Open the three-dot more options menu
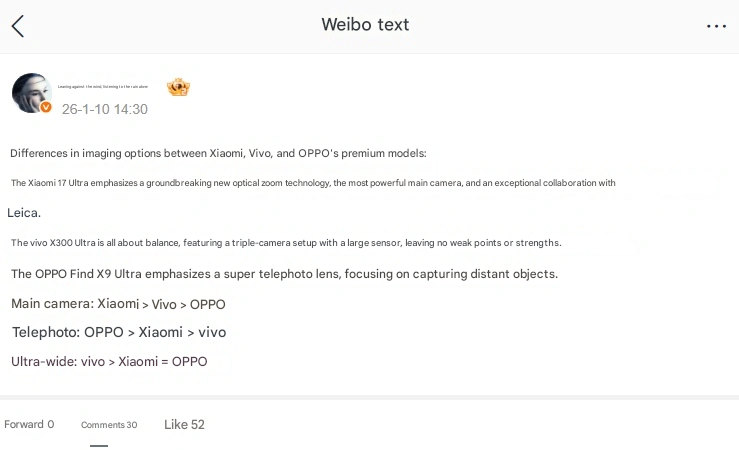Screen dimensions: 739x450 pyautogui.click(x=716, y=26)
